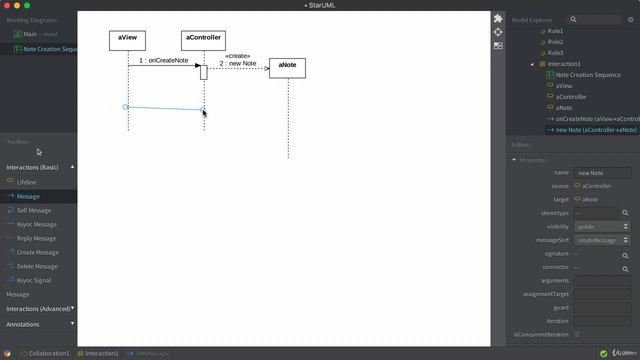Screen dimensions: 640x360
Task: Open the visibility dropdown
Action: (602, 227)
